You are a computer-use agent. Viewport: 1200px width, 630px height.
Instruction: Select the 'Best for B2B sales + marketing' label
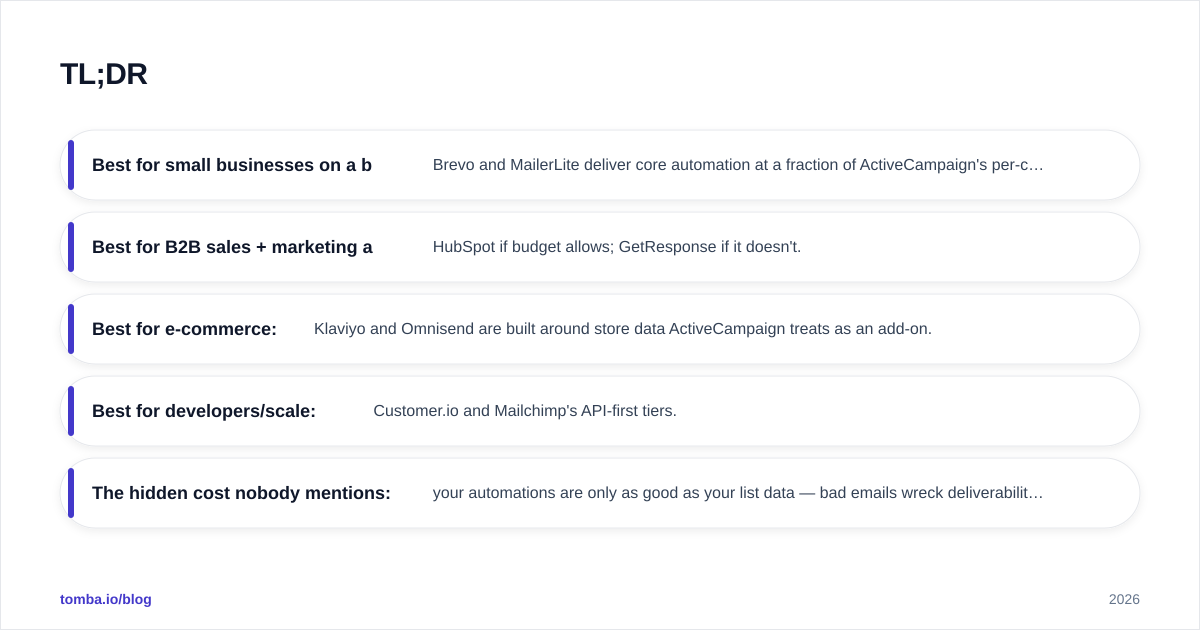232,247
